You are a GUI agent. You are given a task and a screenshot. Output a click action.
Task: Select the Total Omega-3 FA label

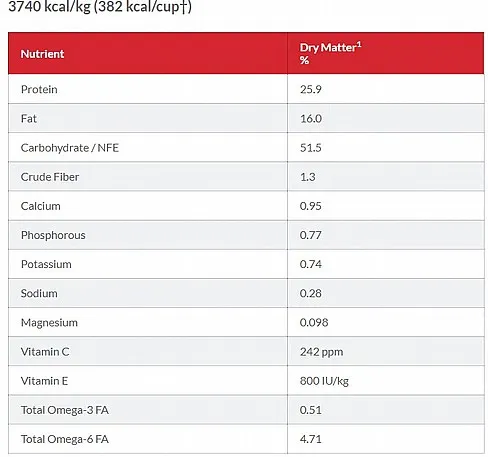[65, 410]
